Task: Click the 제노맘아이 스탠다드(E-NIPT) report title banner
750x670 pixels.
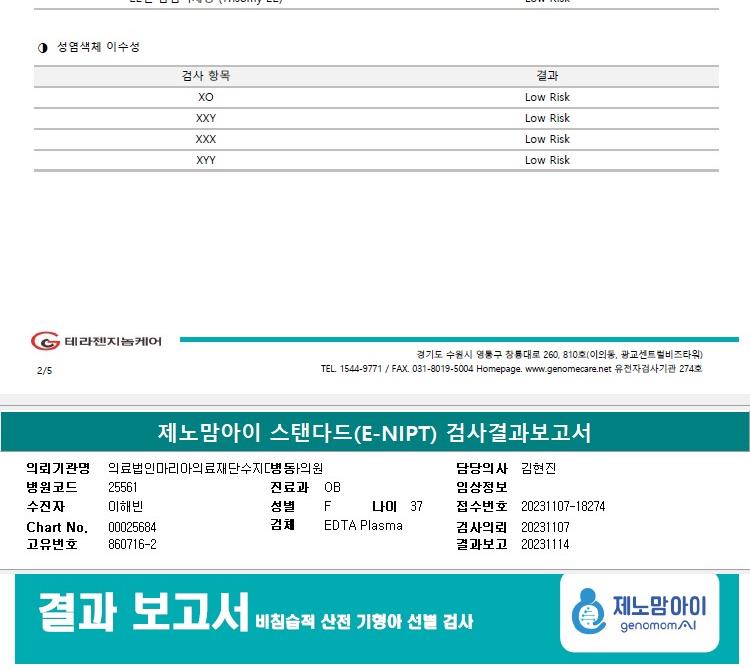Action: point(375,432)
